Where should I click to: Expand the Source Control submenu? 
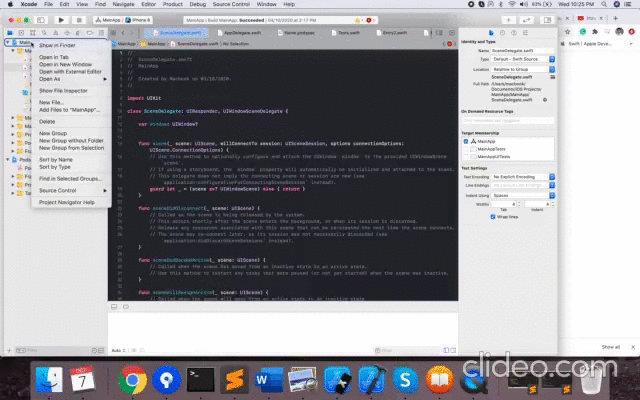[x=71, y=191]
